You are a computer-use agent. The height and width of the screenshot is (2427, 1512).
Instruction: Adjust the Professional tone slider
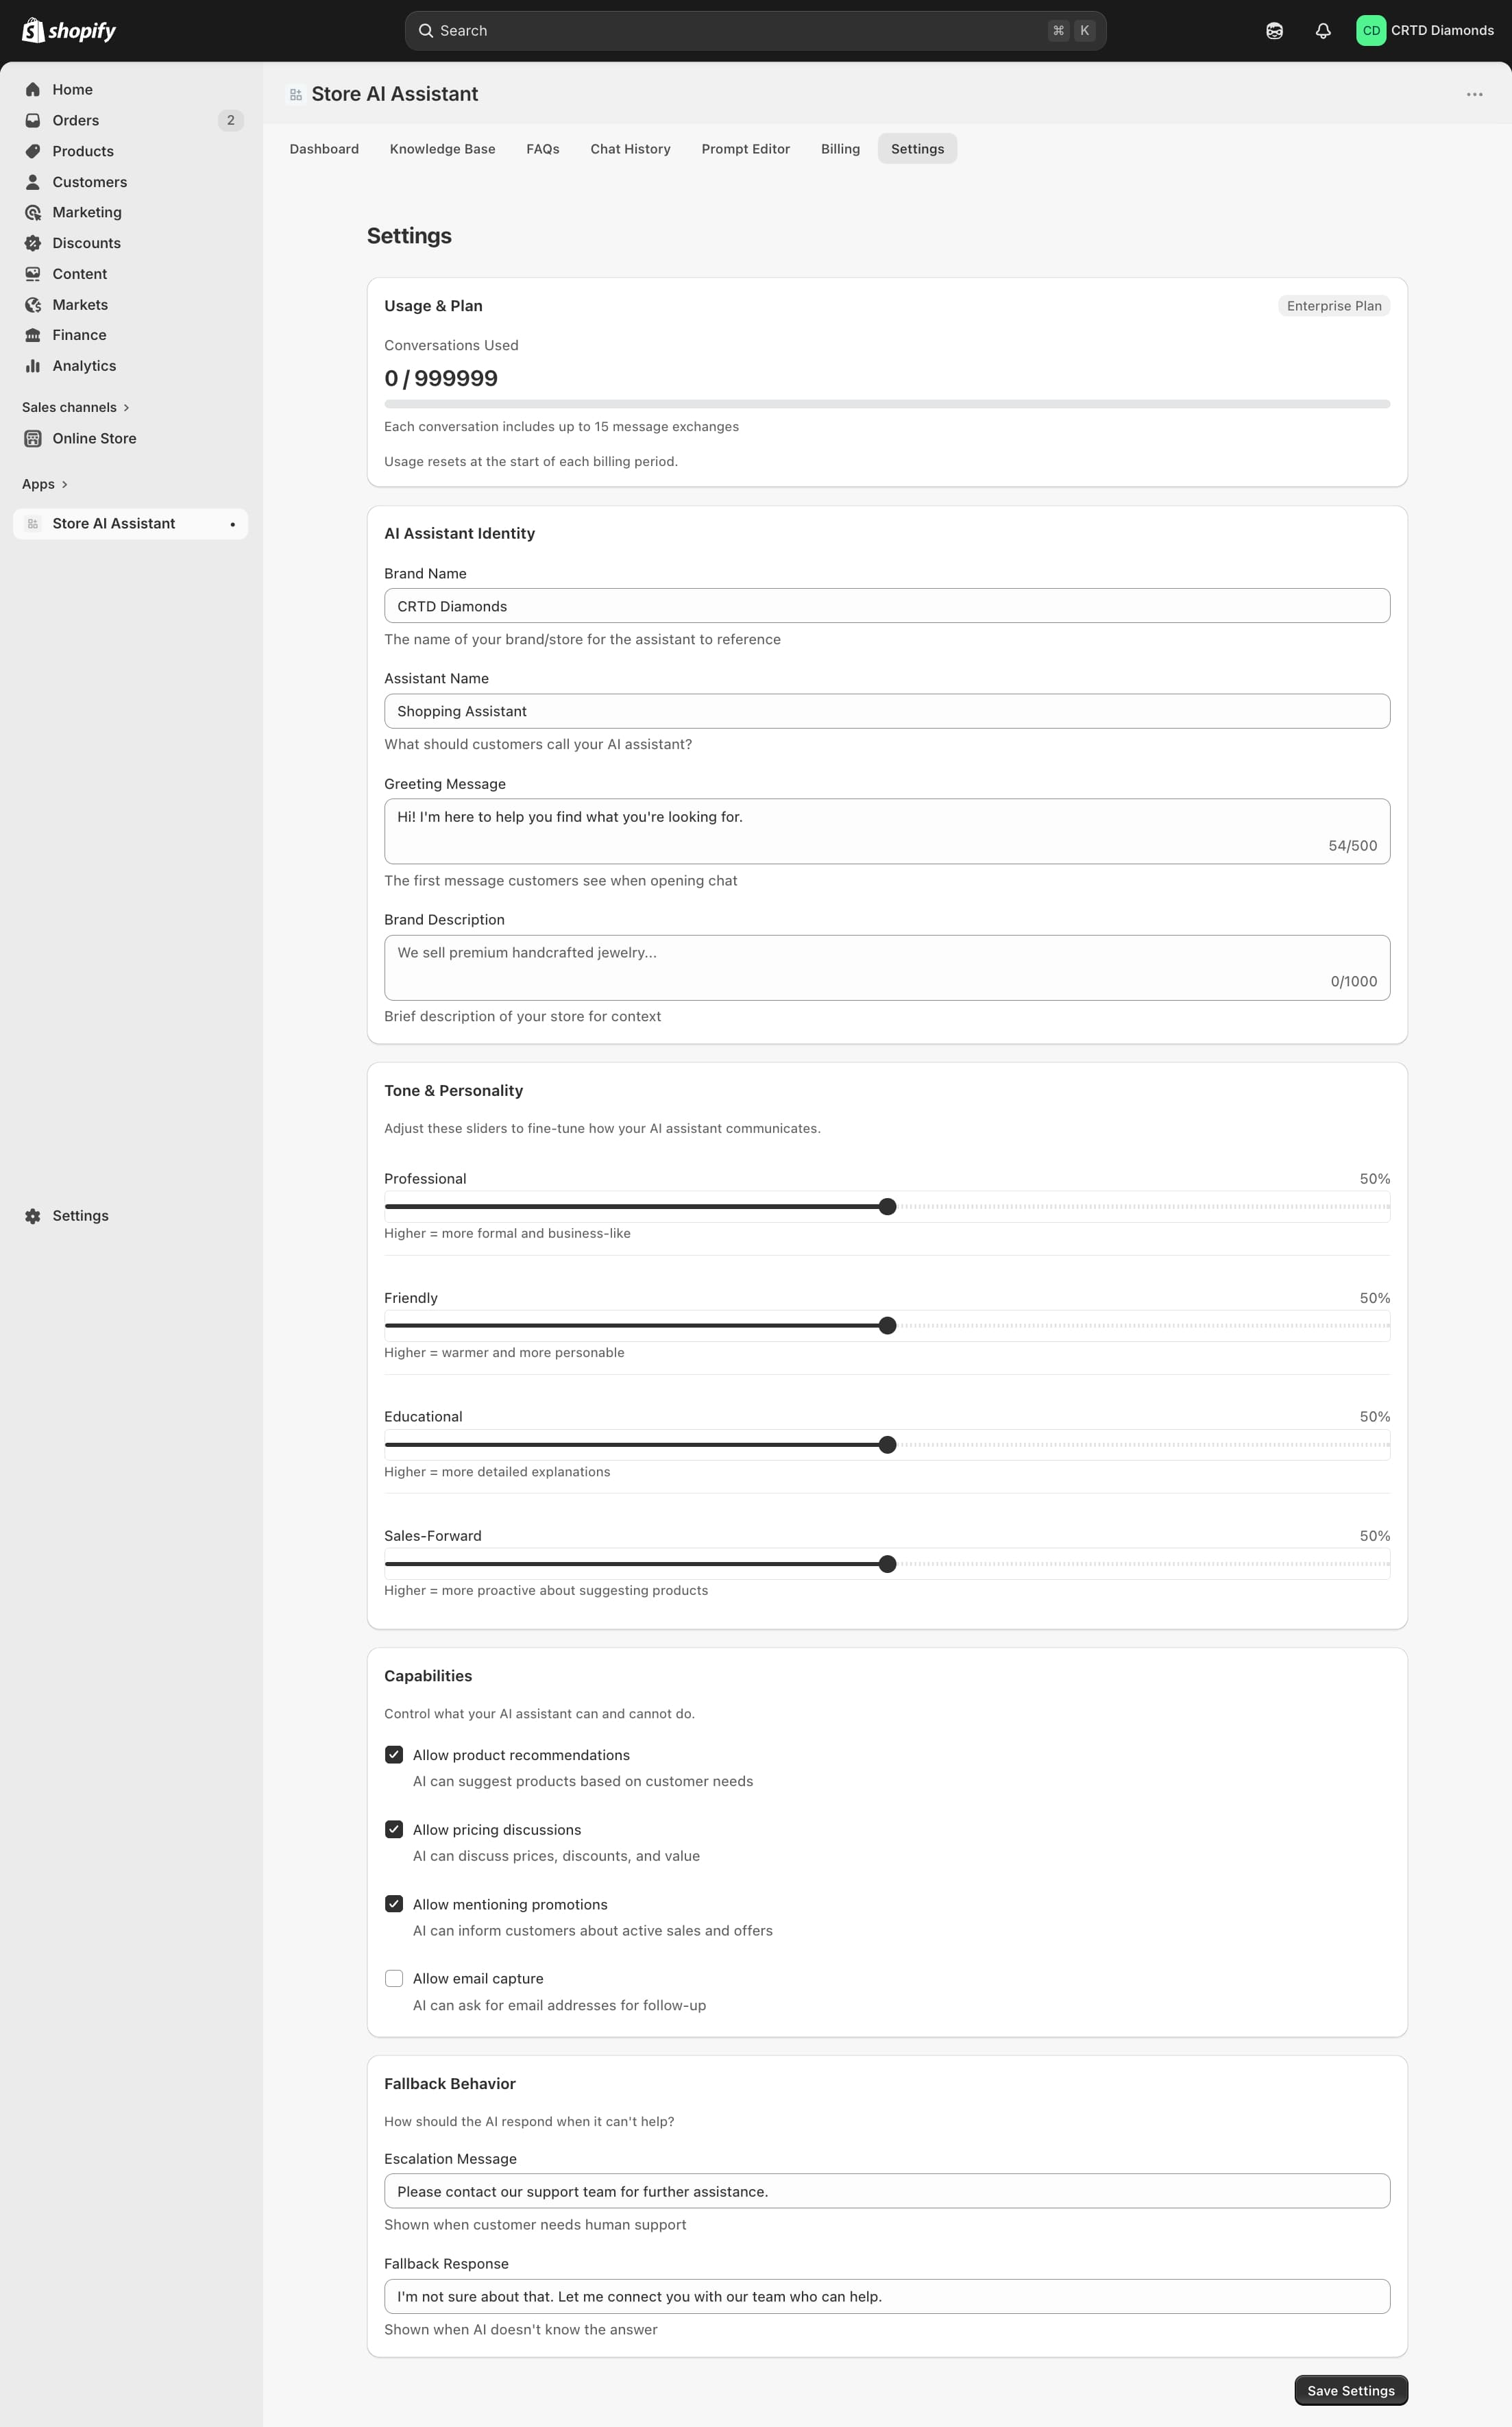click(x=887, y=1206)
